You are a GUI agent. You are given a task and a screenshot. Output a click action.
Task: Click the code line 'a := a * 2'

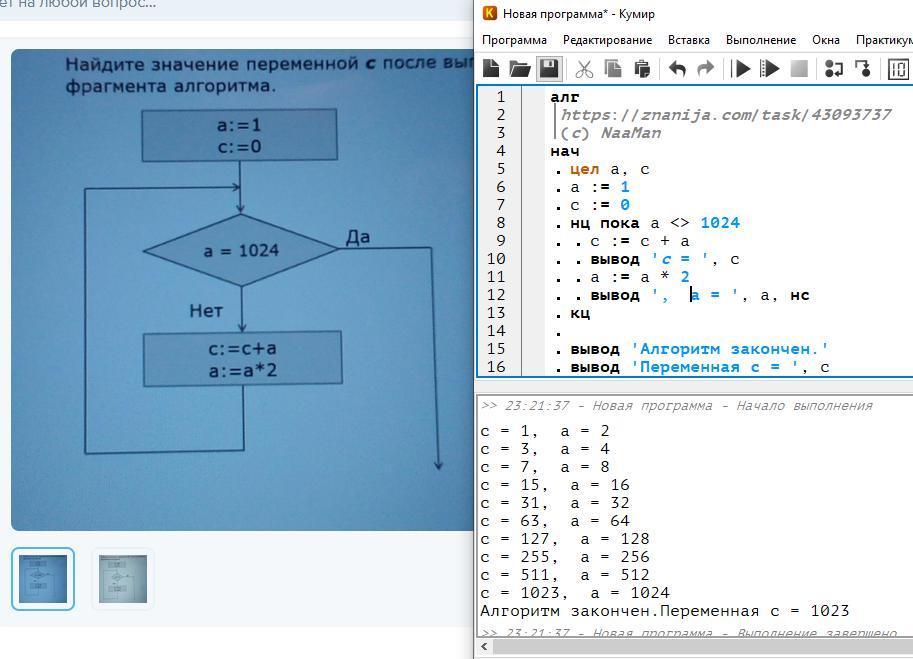(x=639, y=277)
